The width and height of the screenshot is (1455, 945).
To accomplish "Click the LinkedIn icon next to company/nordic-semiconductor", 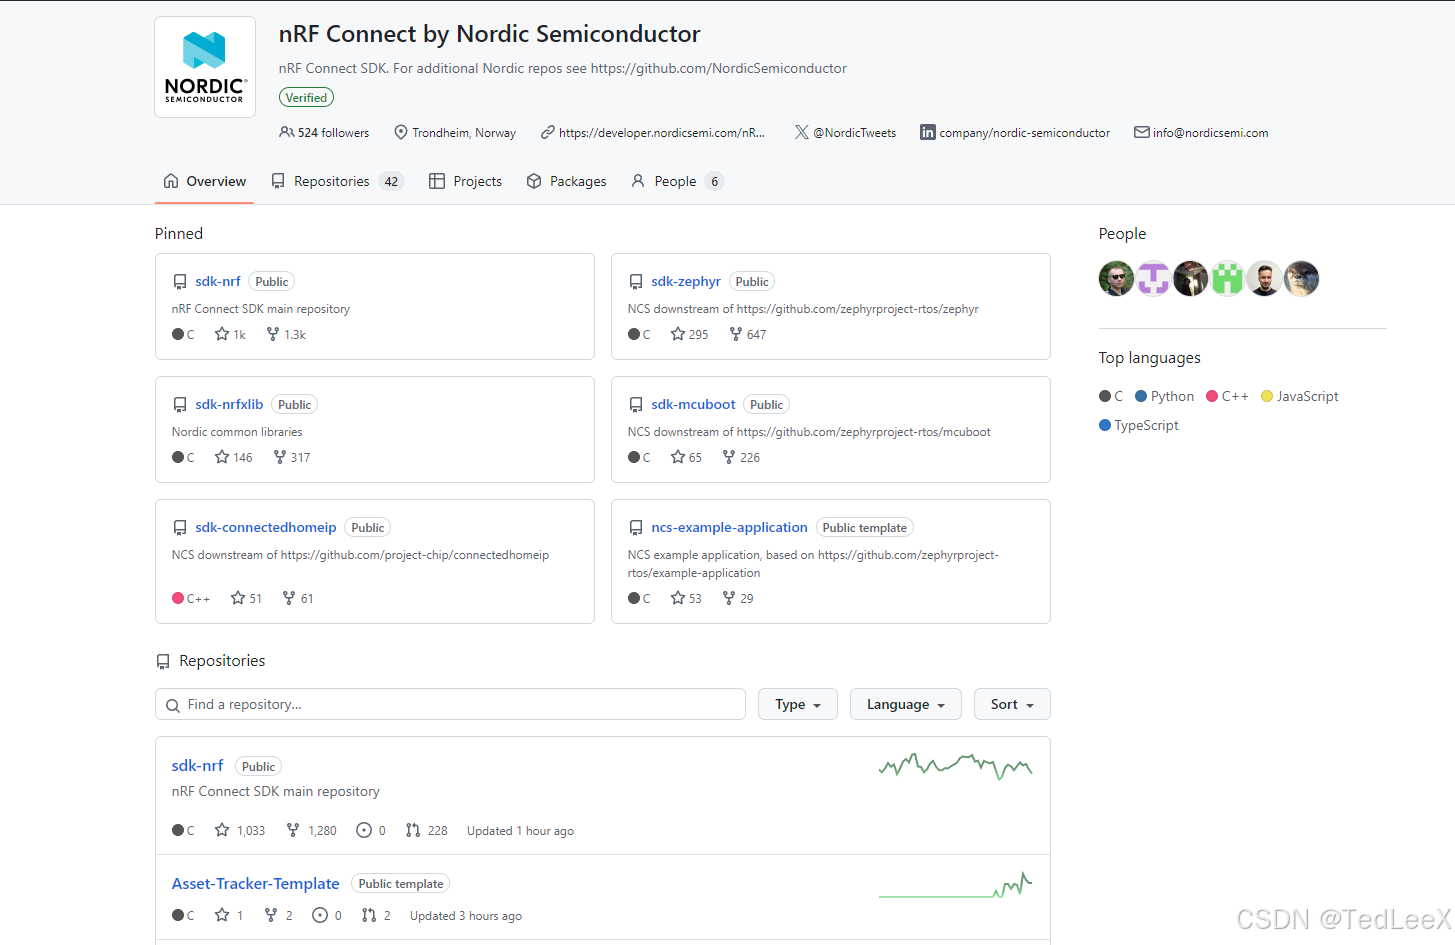I will point(927,131).
